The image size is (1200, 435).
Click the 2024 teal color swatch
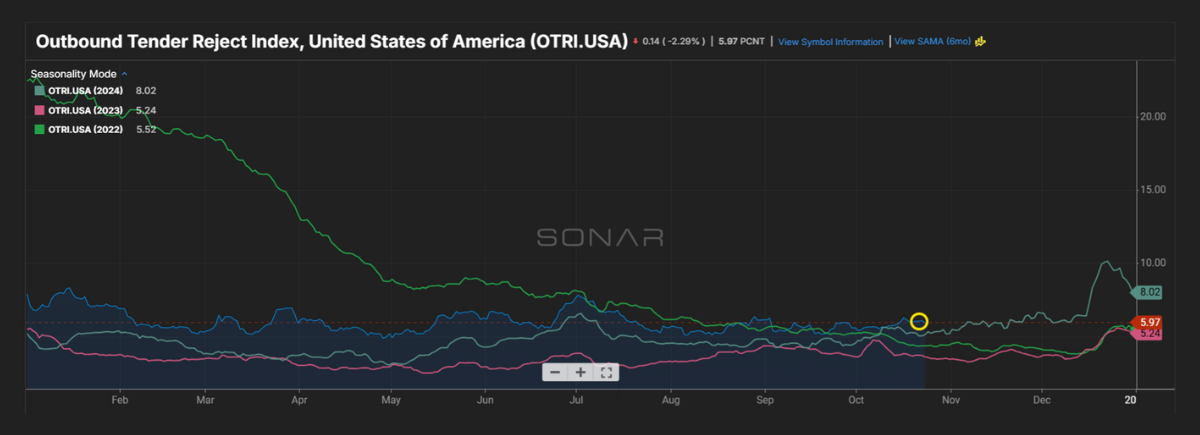40,90
